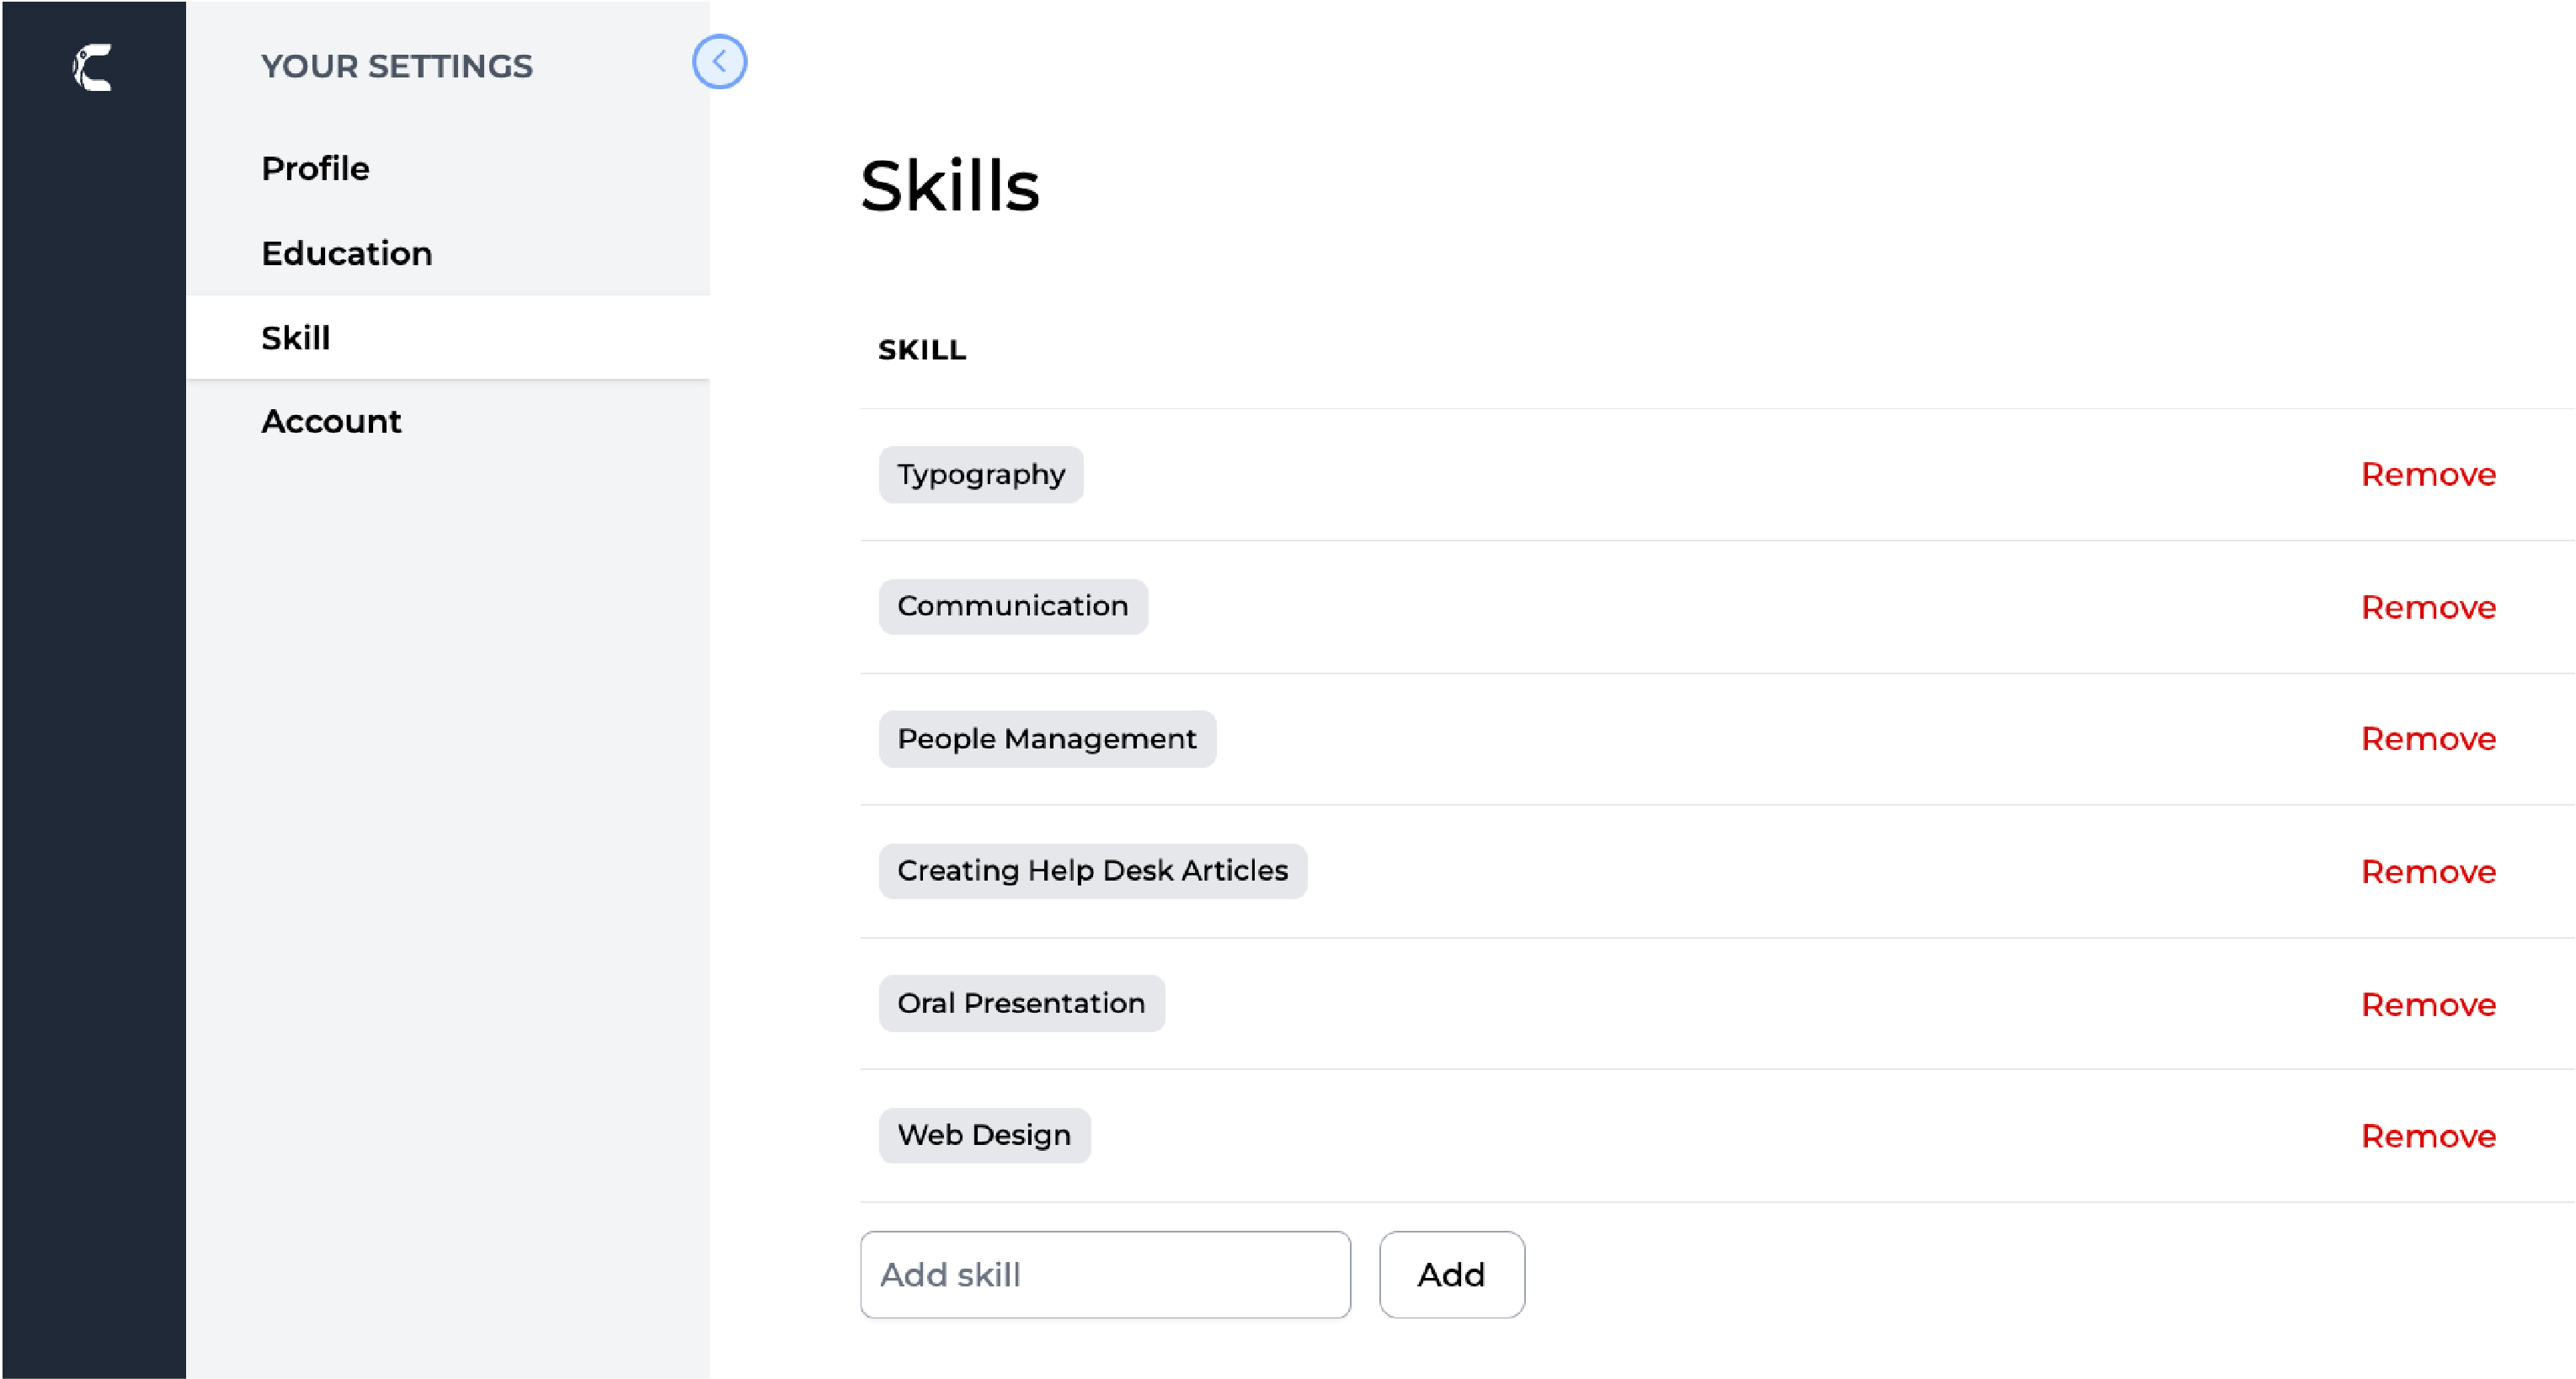Viewport: 2576px width, 1379px height.
Task: Click the Web Design skill chip
Action: pyautogui.click(x=984, y=1135)
